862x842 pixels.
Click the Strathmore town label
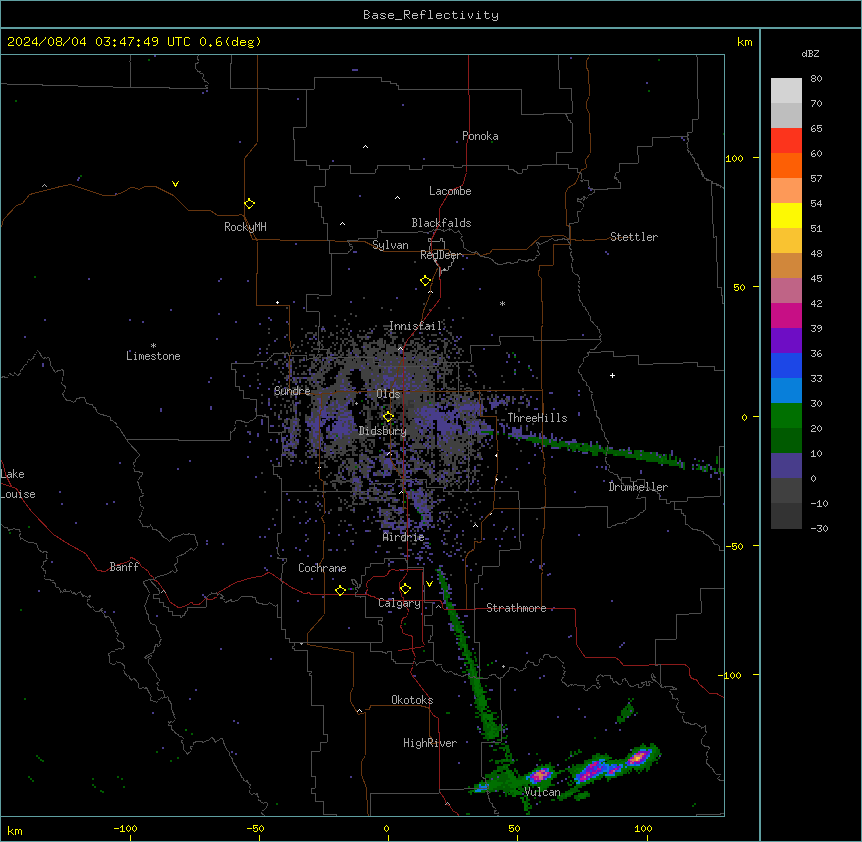pyautogui.click(x=516, y=608)
